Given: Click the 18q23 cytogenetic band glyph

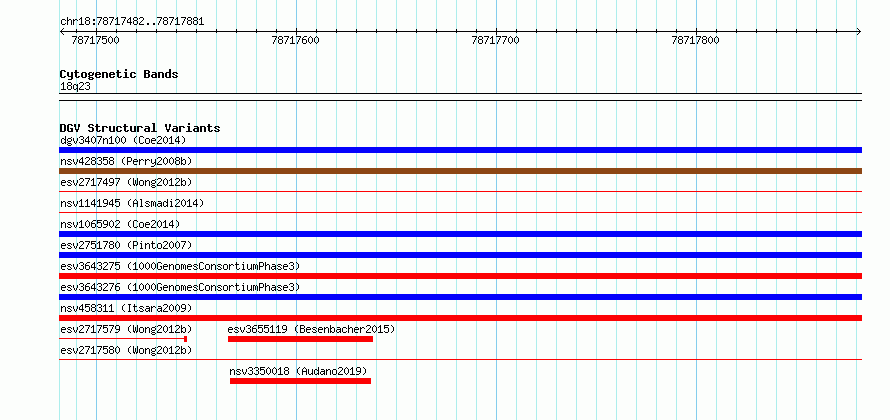Looking at the screenshot, I should pyautogui.click(x=460, y=97).
